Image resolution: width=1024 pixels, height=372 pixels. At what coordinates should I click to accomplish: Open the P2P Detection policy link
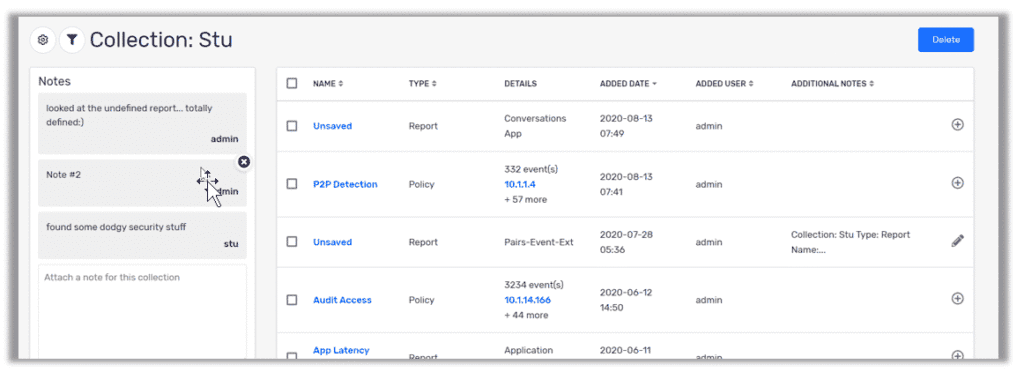tap(345, 184)
